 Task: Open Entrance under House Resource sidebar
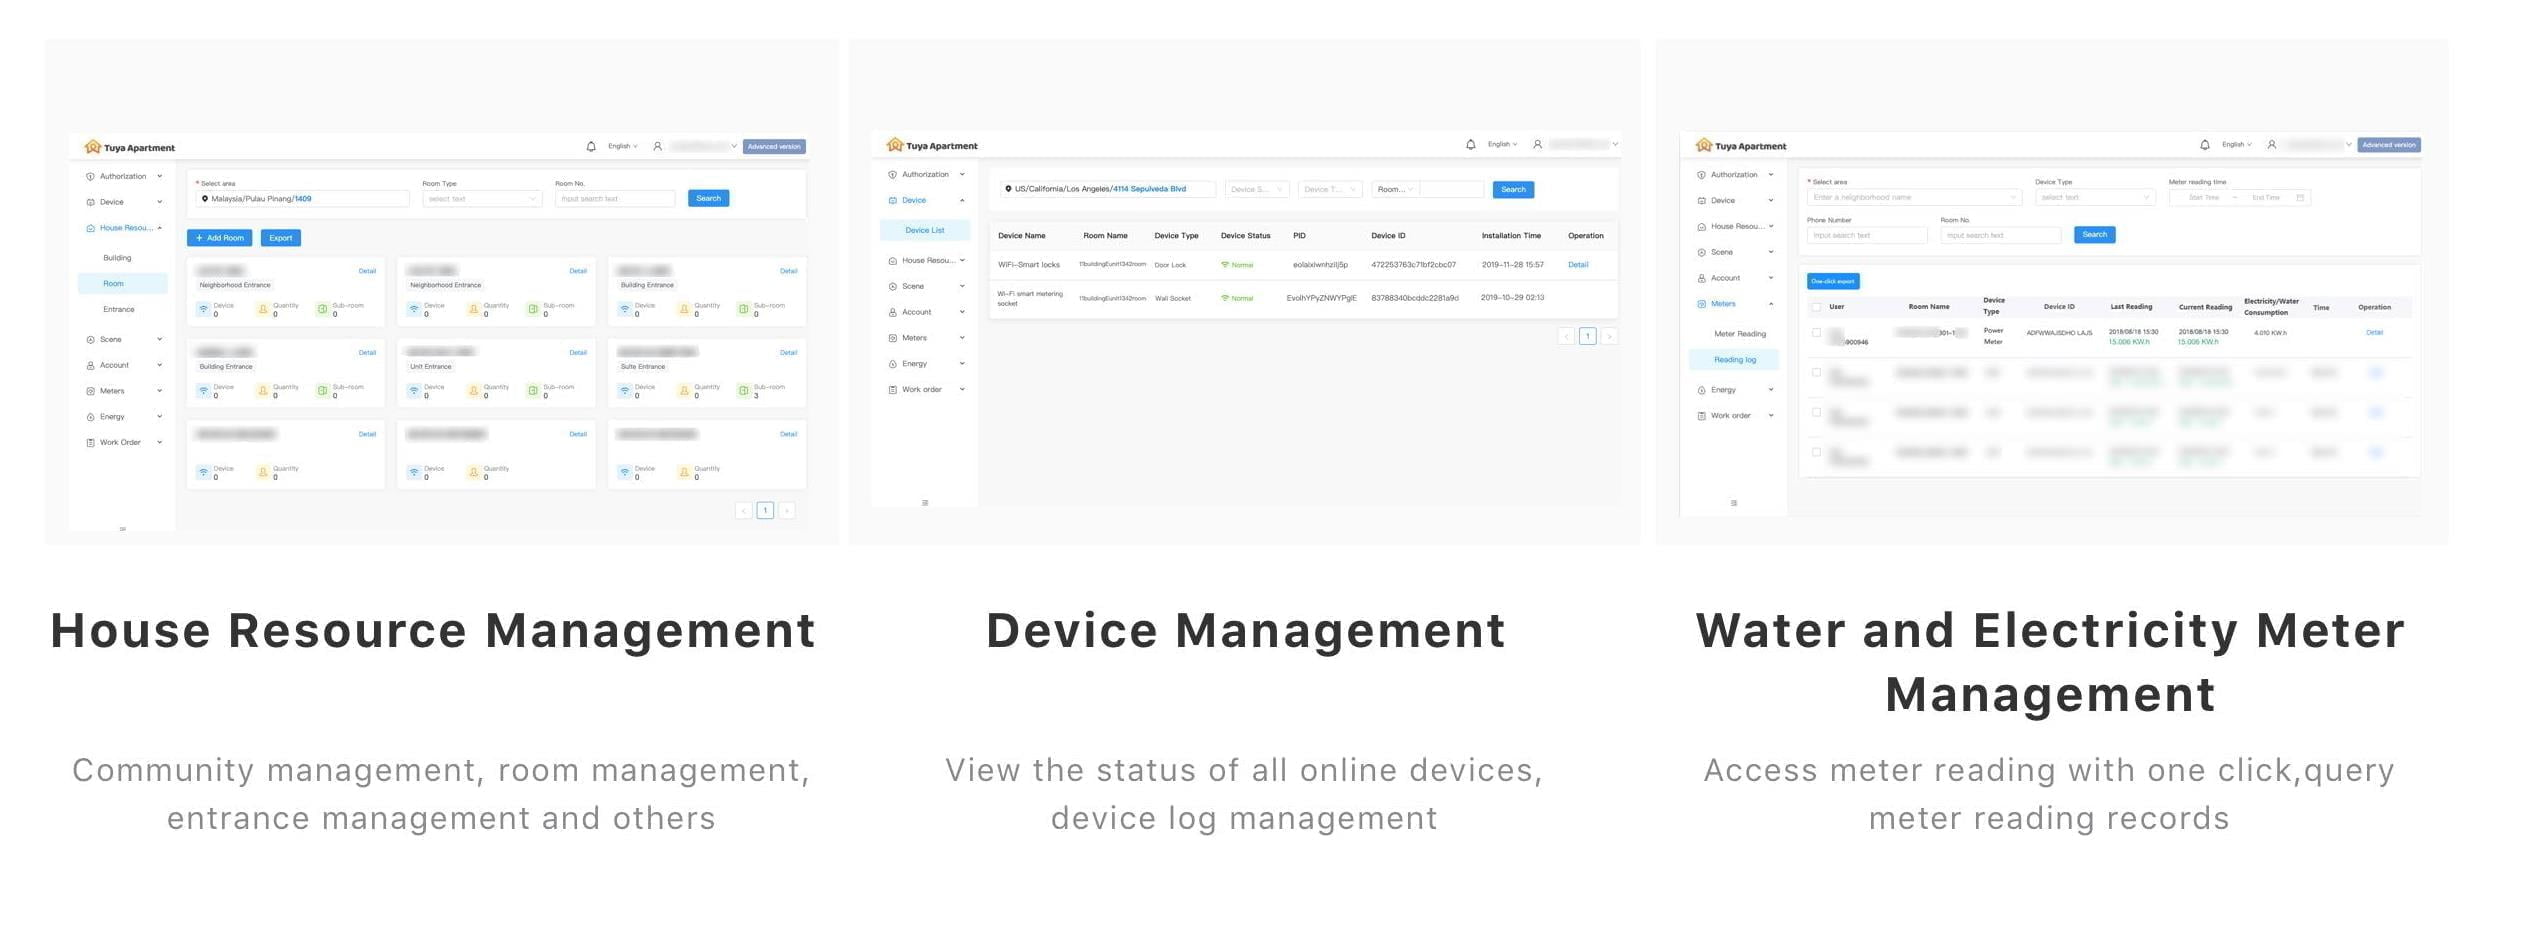[x=118, y=310]
